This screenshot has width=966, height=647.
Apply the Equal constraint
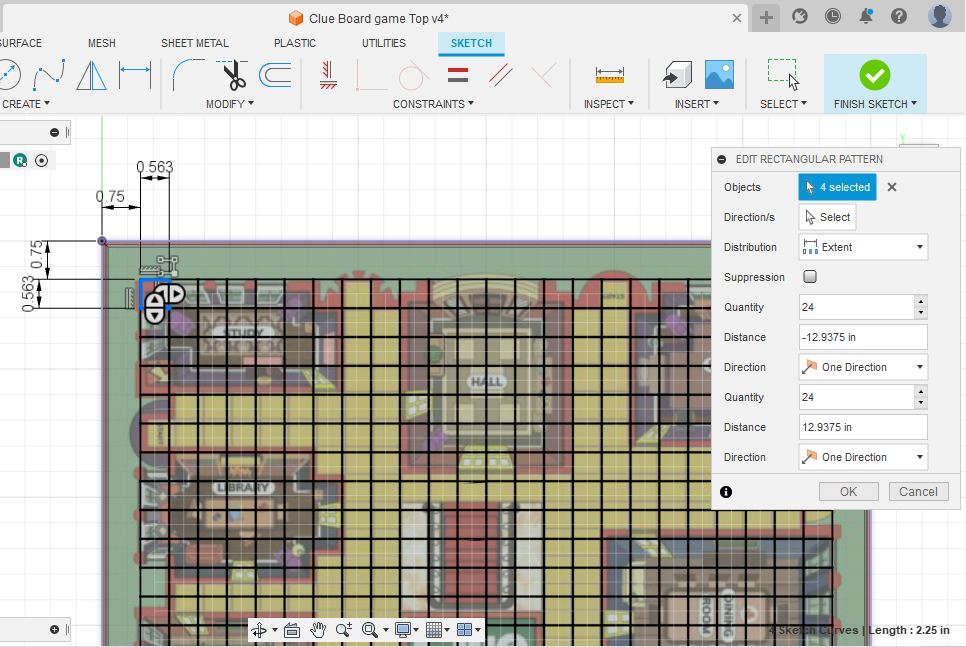(x=458, y=75)
